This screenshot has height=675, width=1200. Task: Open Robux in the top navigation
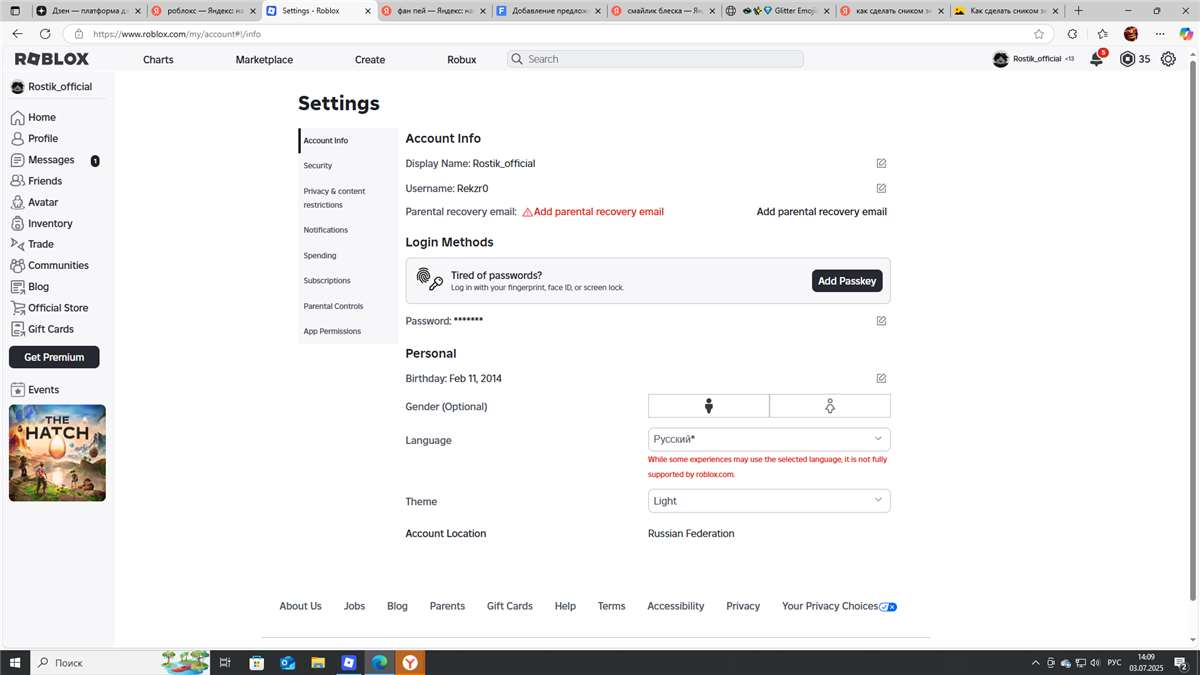[462, 60]
